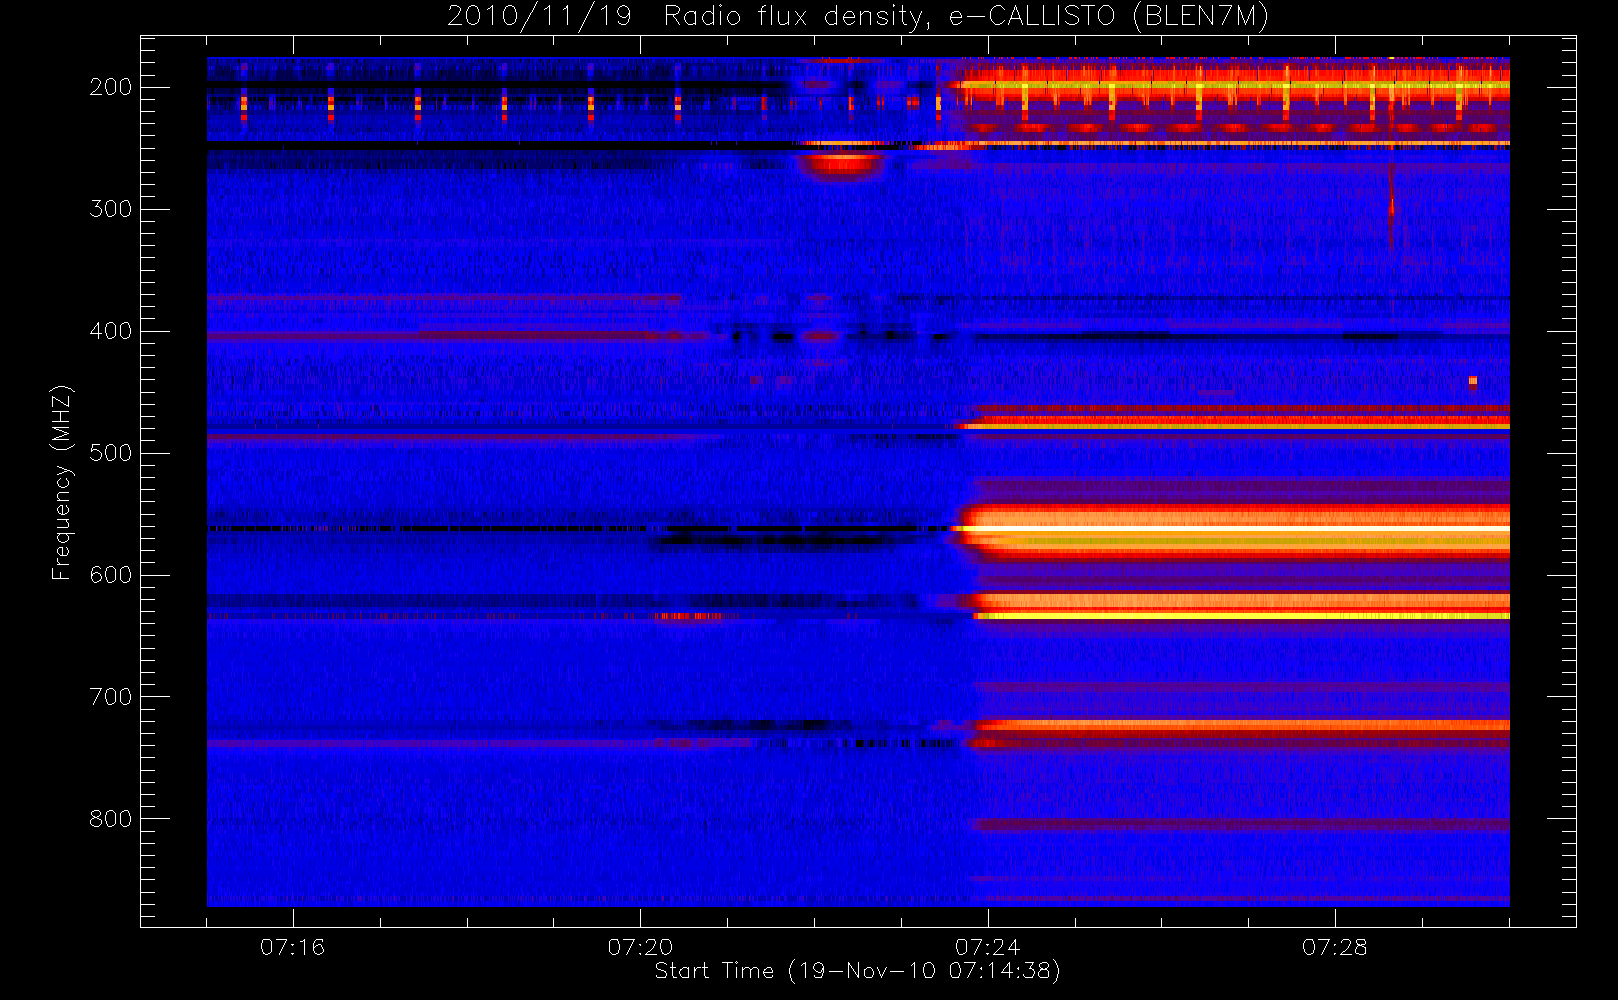Select the '800' frequency axis label
This screenshot has height=1000, width=1618.
click(110, 819)
